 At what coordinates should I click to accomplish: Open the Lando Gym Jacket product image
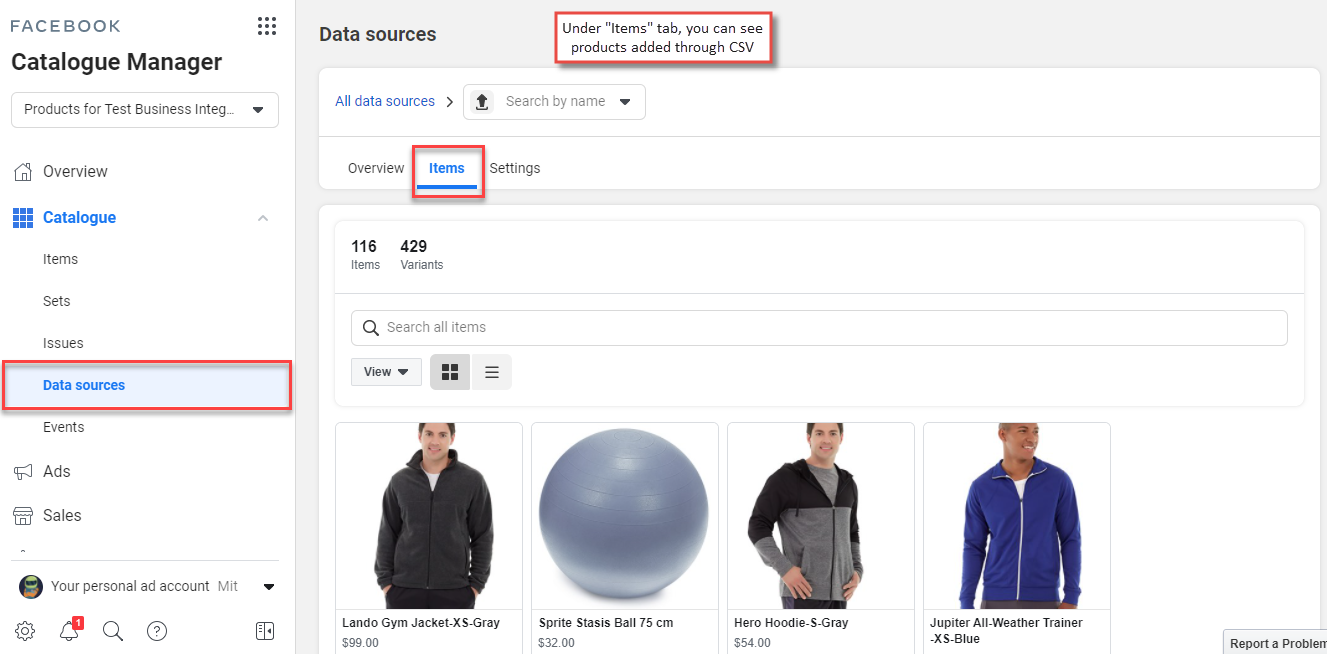pyautogui.click(x=429, y=516)
